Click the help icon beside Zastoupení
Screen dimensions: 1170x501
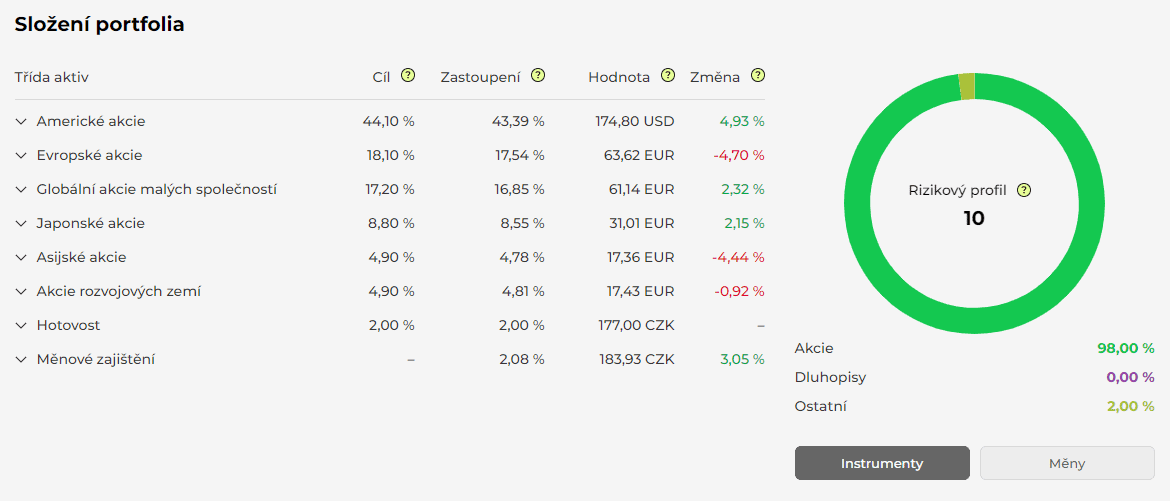(538, 76)
